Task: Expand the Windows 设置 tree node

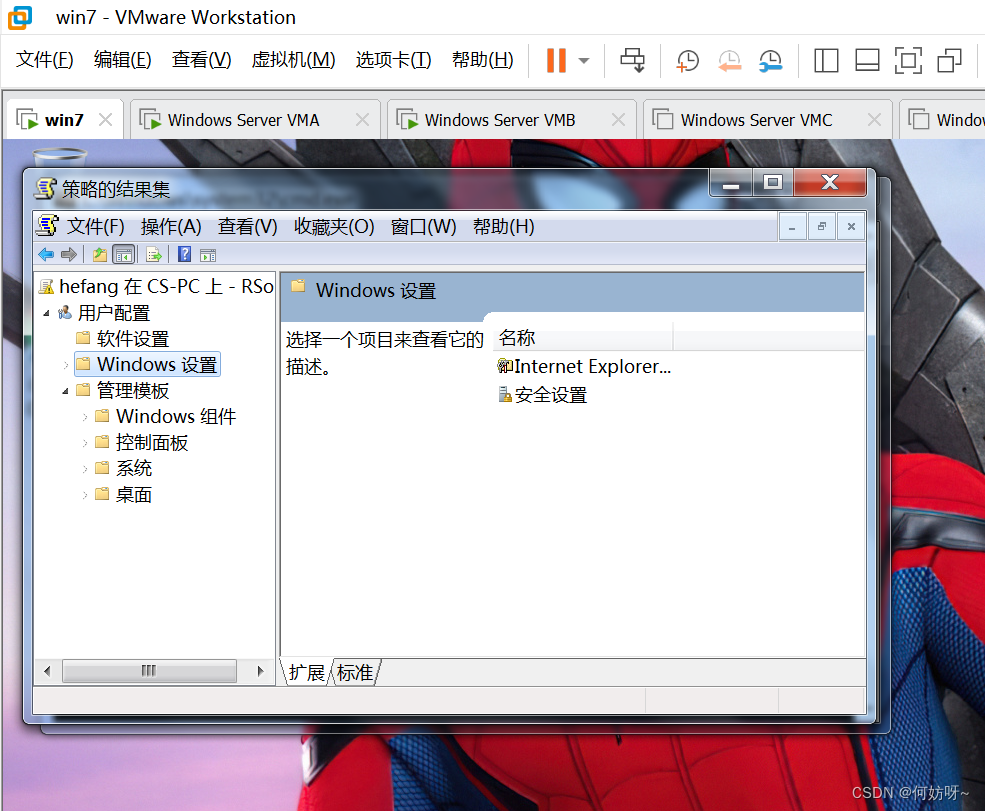Action: [66, 364]
